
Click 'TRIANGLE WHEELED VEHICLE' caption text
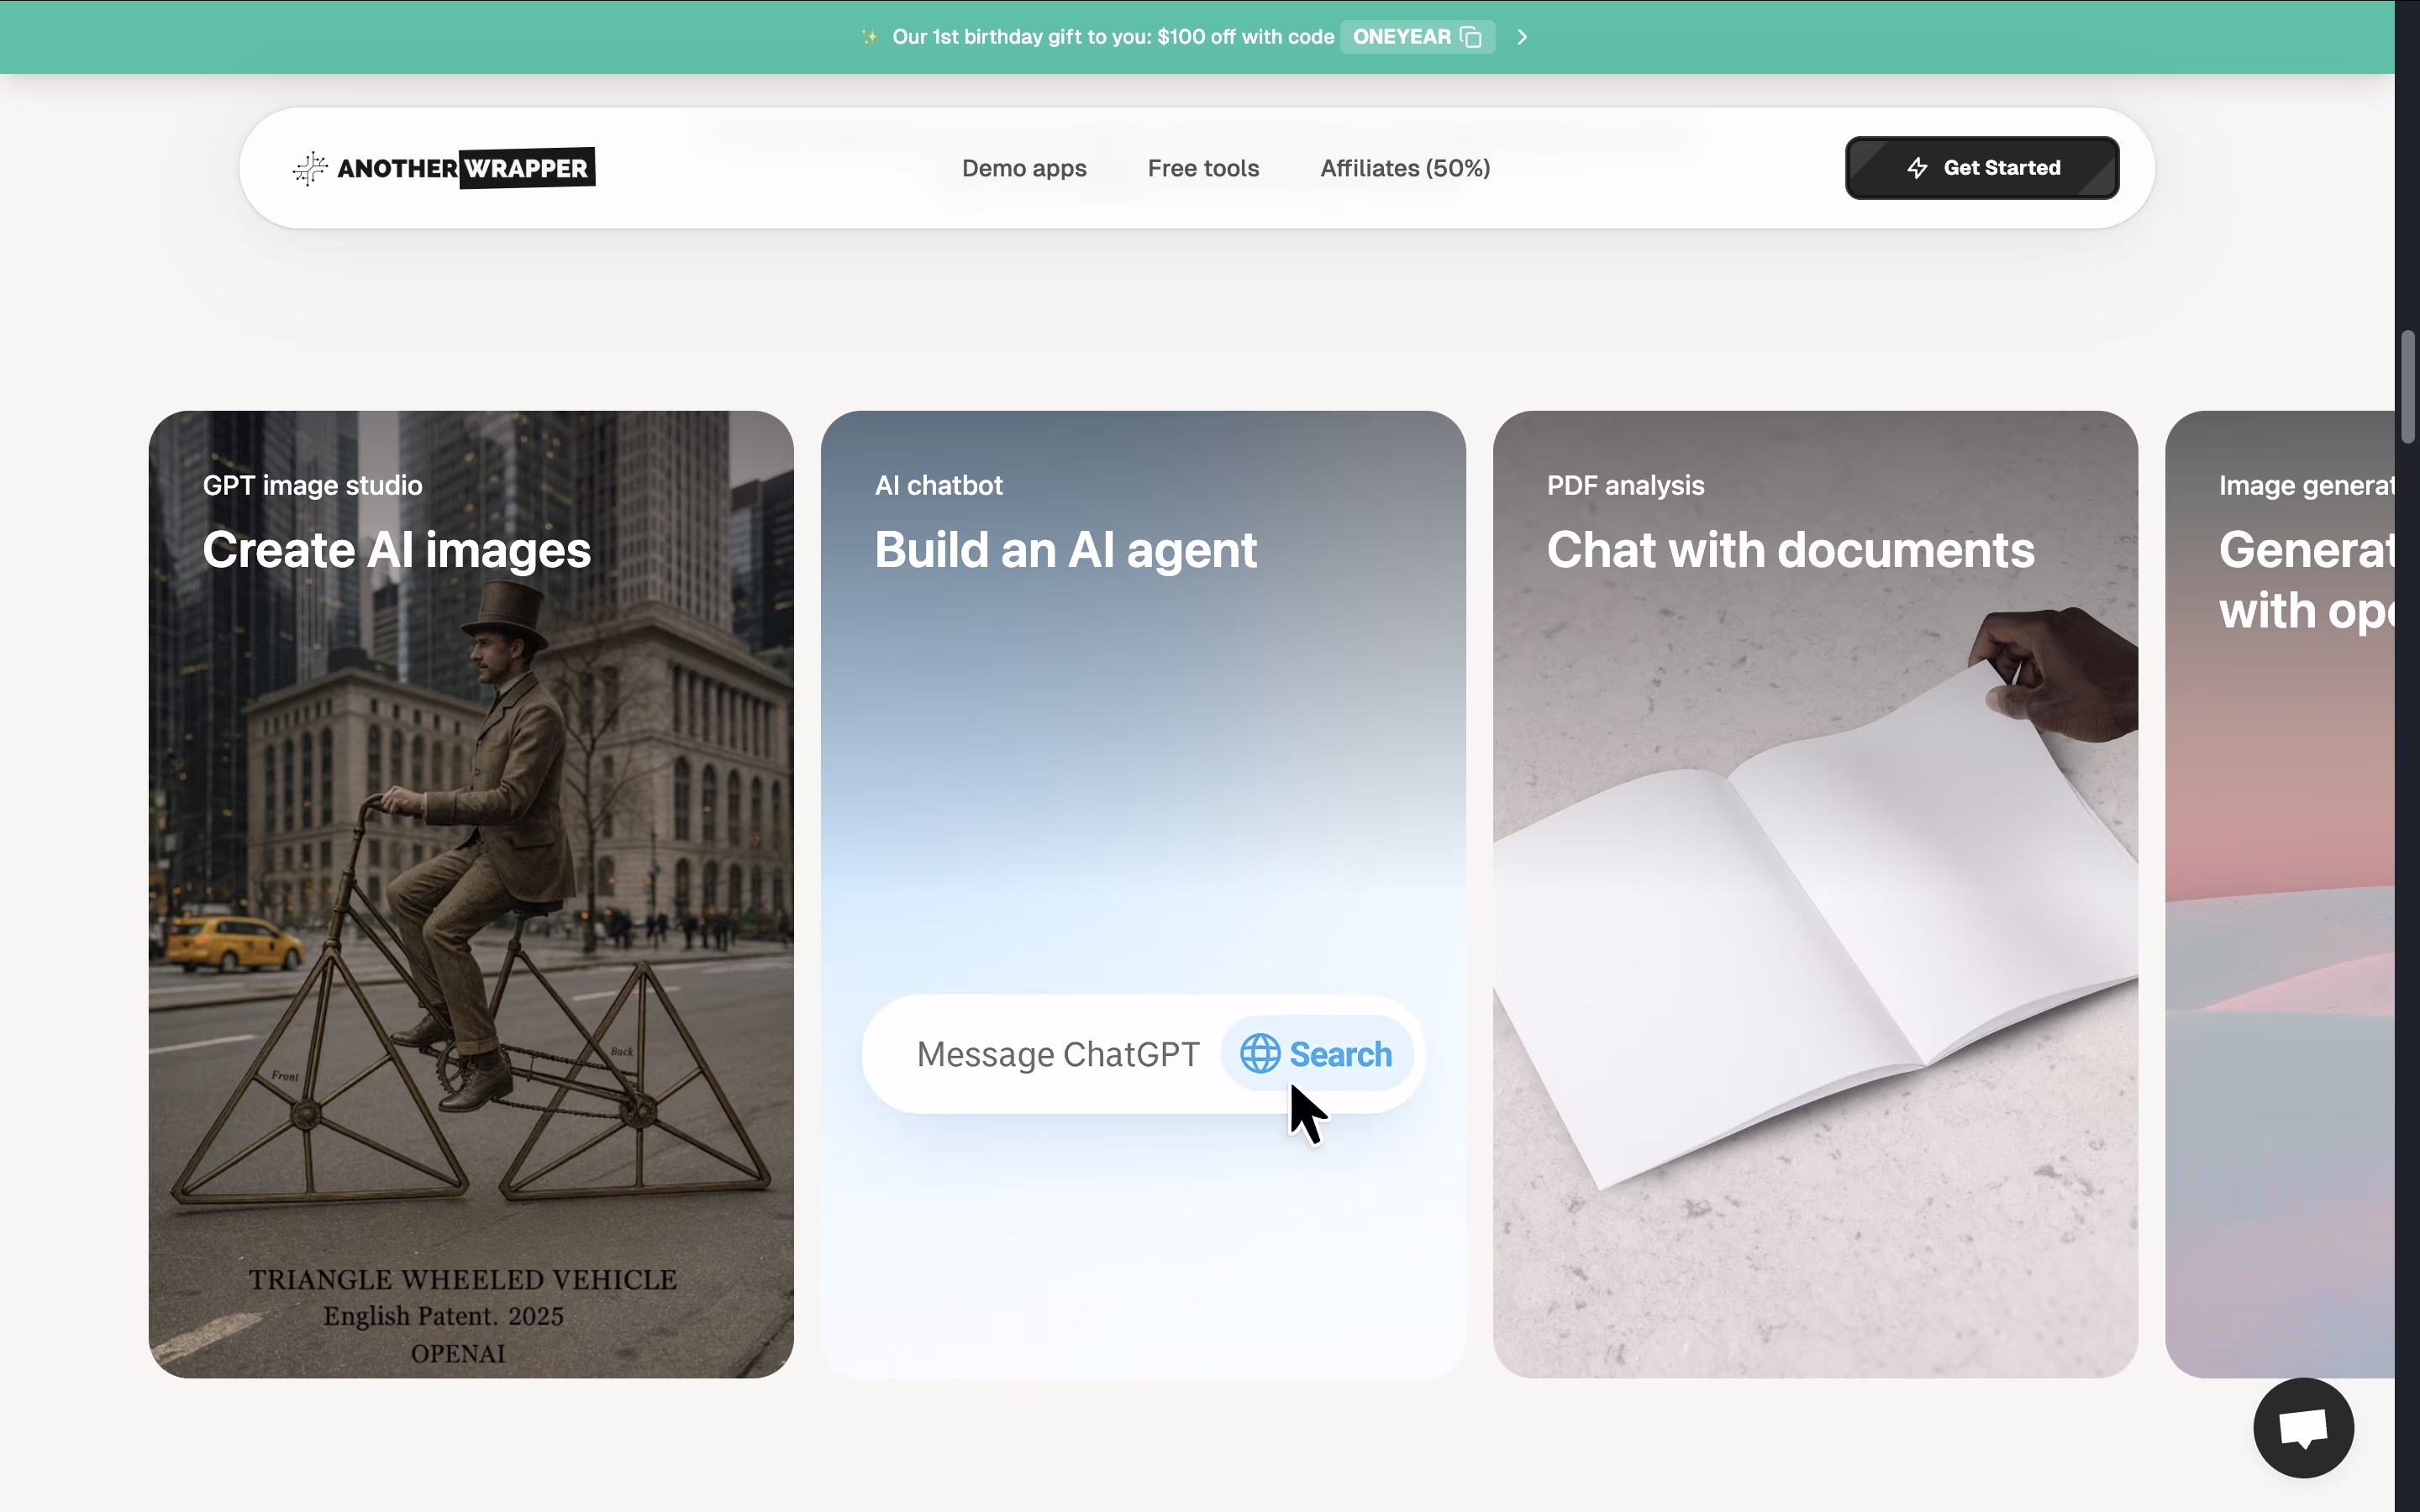463,1280
